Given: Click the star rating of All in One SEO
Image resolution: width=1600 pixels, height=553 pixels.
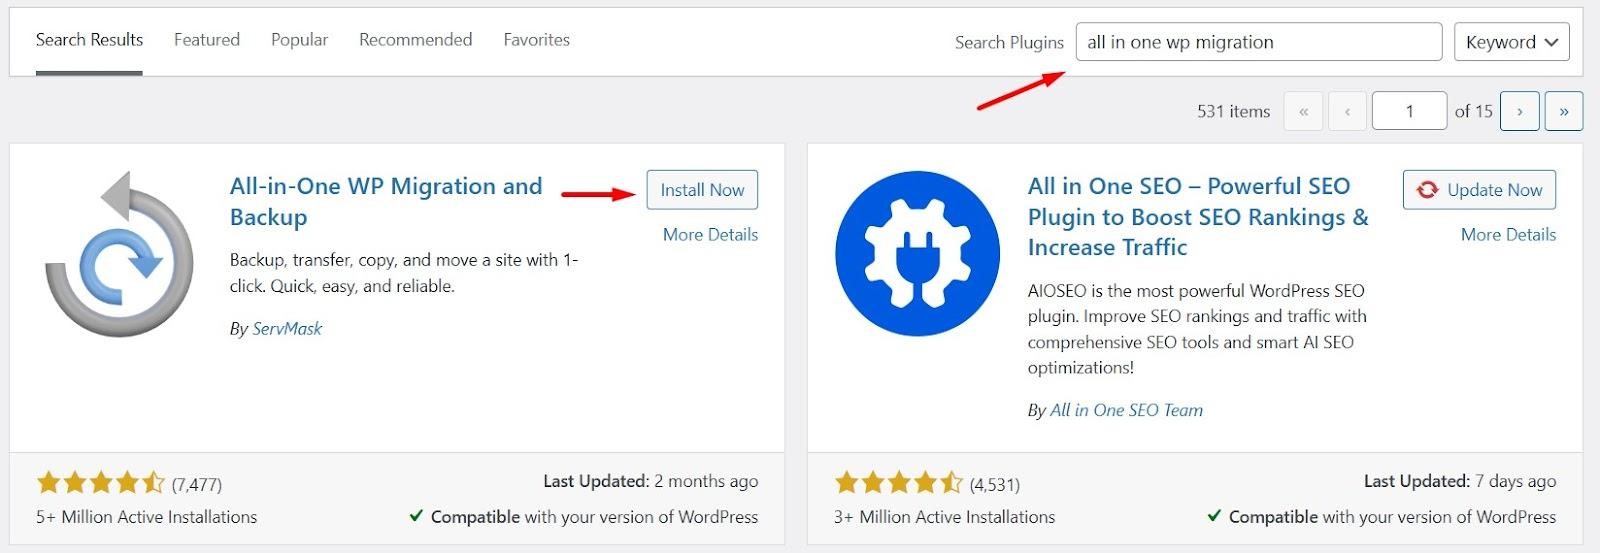Looking at the screenshot, I should pyautogui.click(x=898, y=484).
